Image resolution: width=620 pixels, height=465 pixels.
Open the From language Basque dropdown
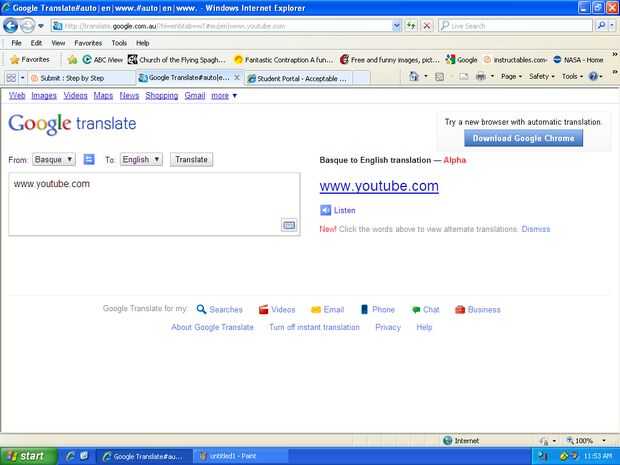[x=54, y=159]
